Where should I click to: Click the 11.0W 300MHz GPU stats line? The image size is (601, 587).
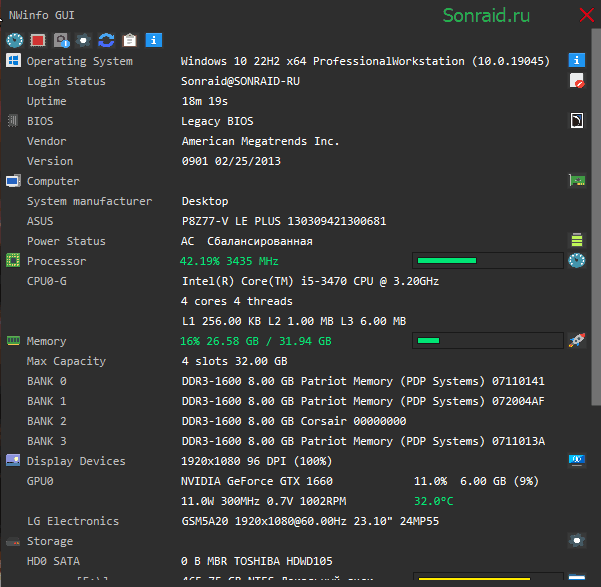[x=264, y=501]
